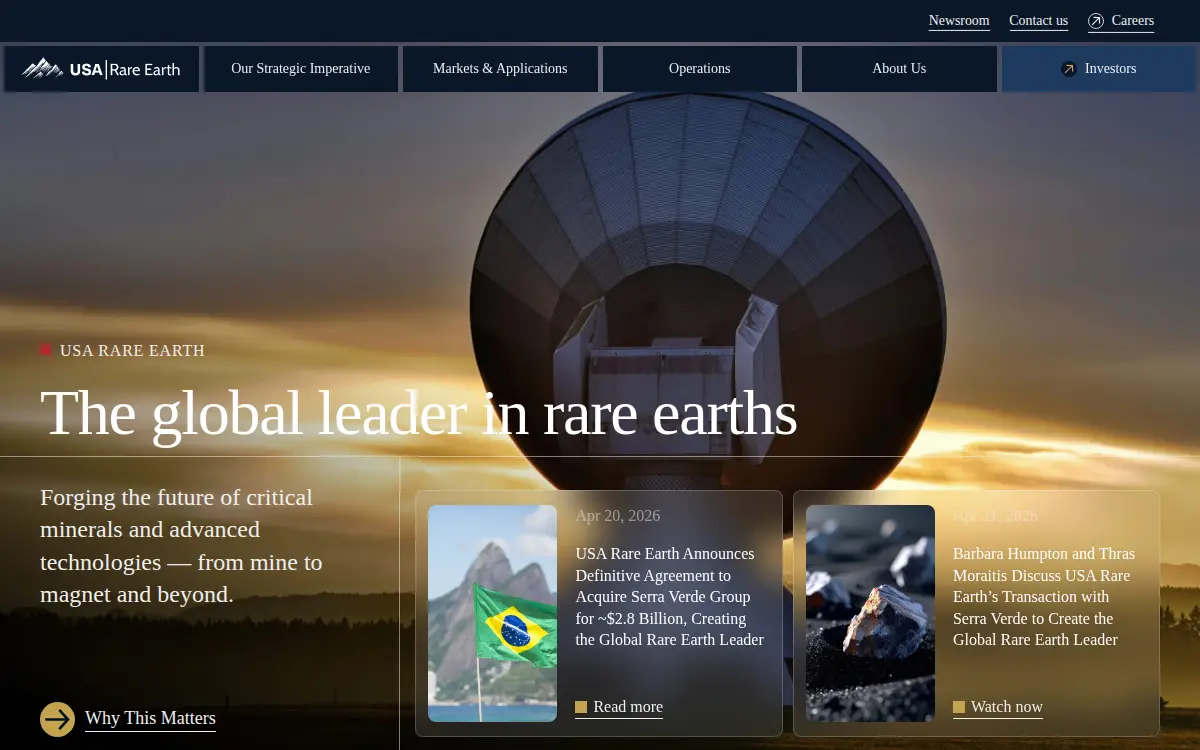
Task: Open the Serra Verde agreement headline
Action: point(670,597)
